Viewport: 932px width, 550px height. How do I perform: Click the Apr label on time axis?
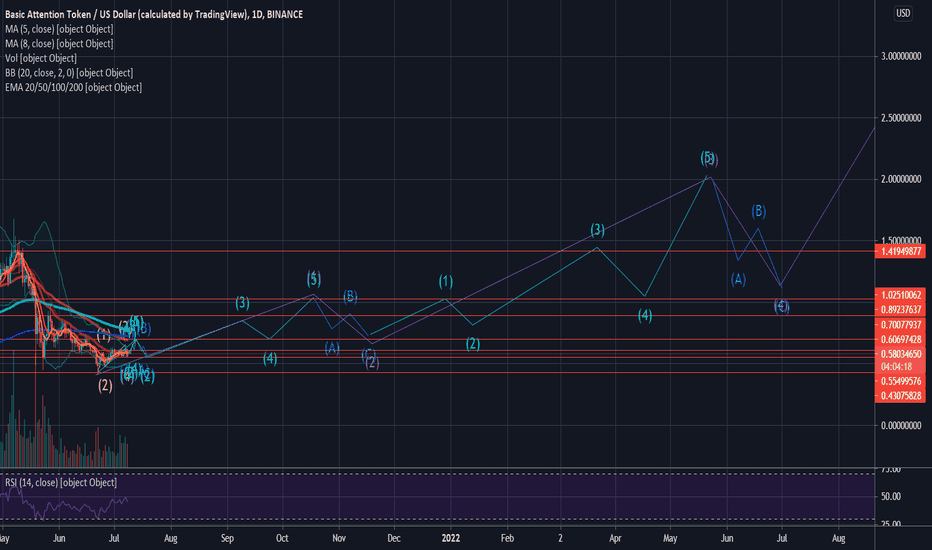[615, 538]
